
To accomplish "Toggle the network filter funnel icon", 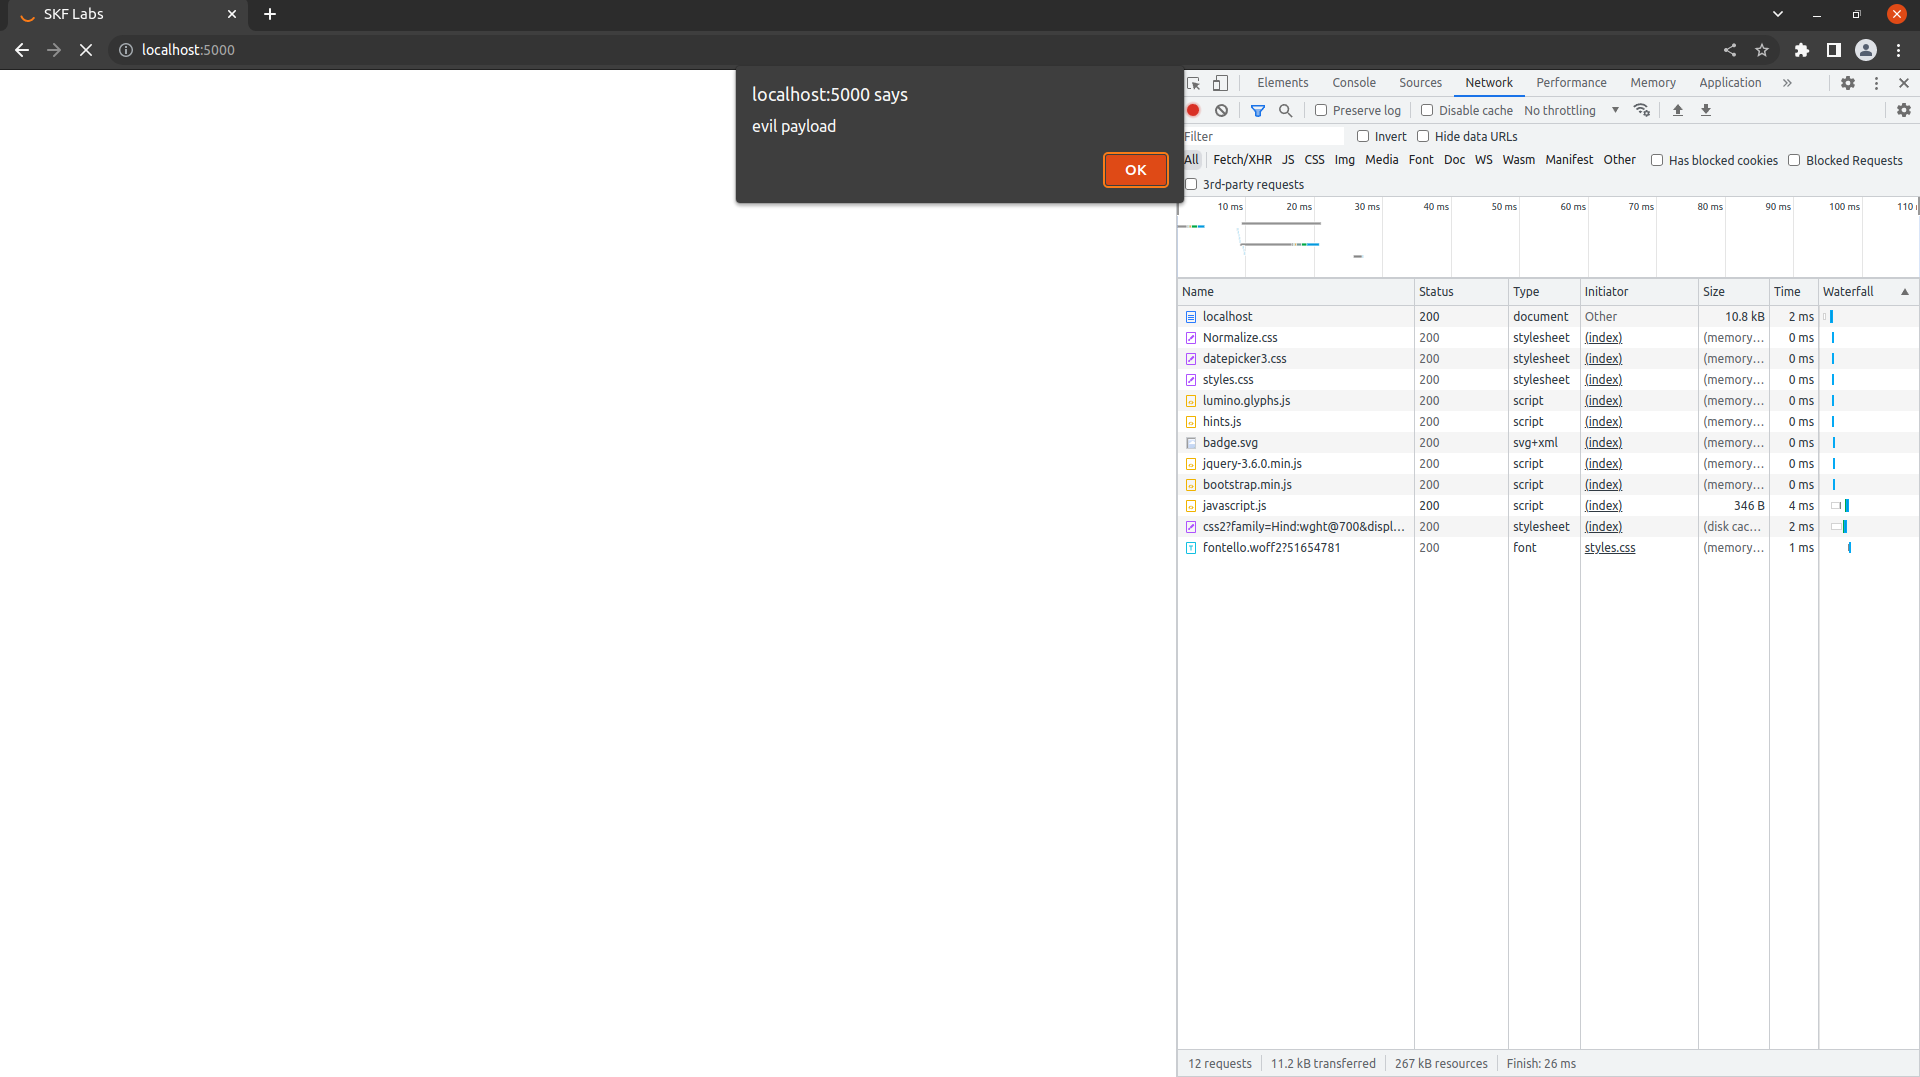I will click(1258, 110).
